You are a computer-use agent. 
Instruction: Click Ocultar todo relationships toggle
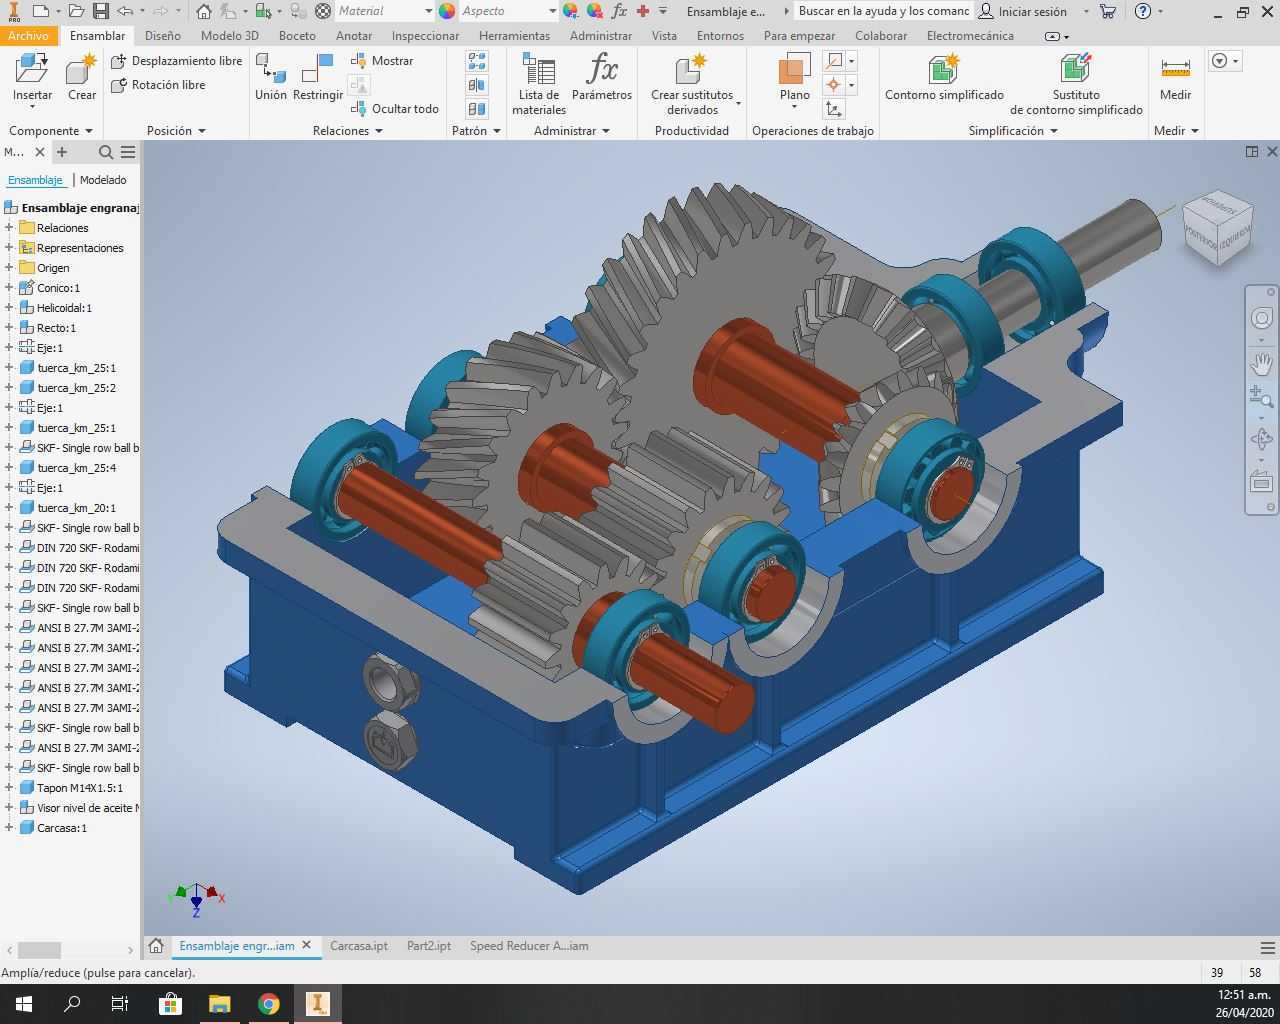point(395,109)
